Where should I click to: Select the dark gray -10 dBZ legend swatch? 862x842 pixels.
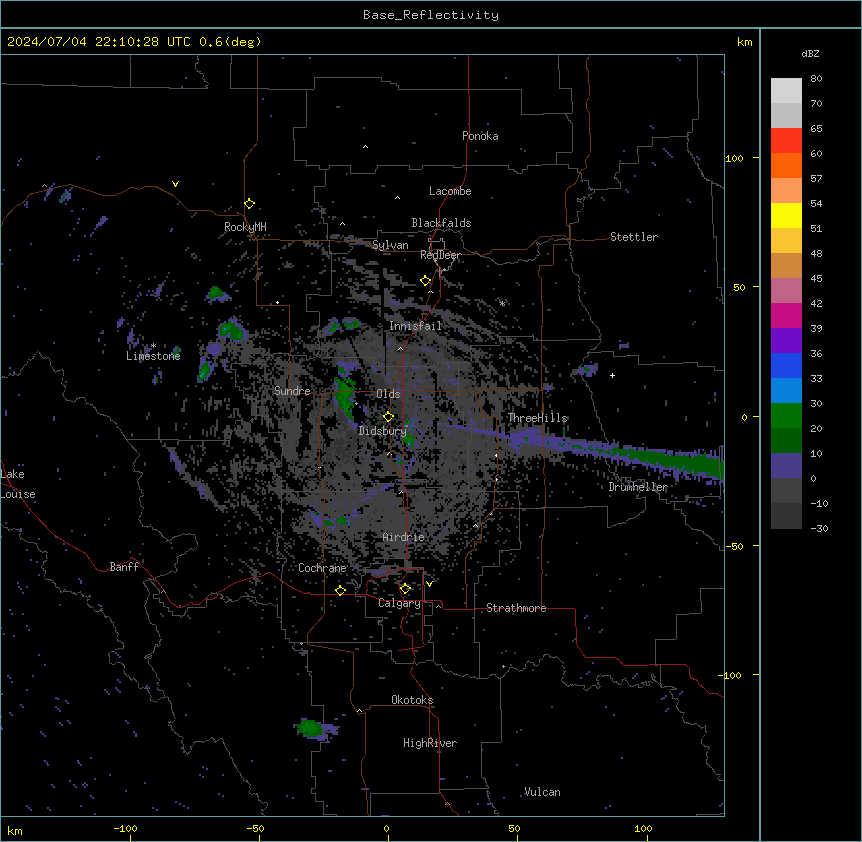click(x=786, y=516)
